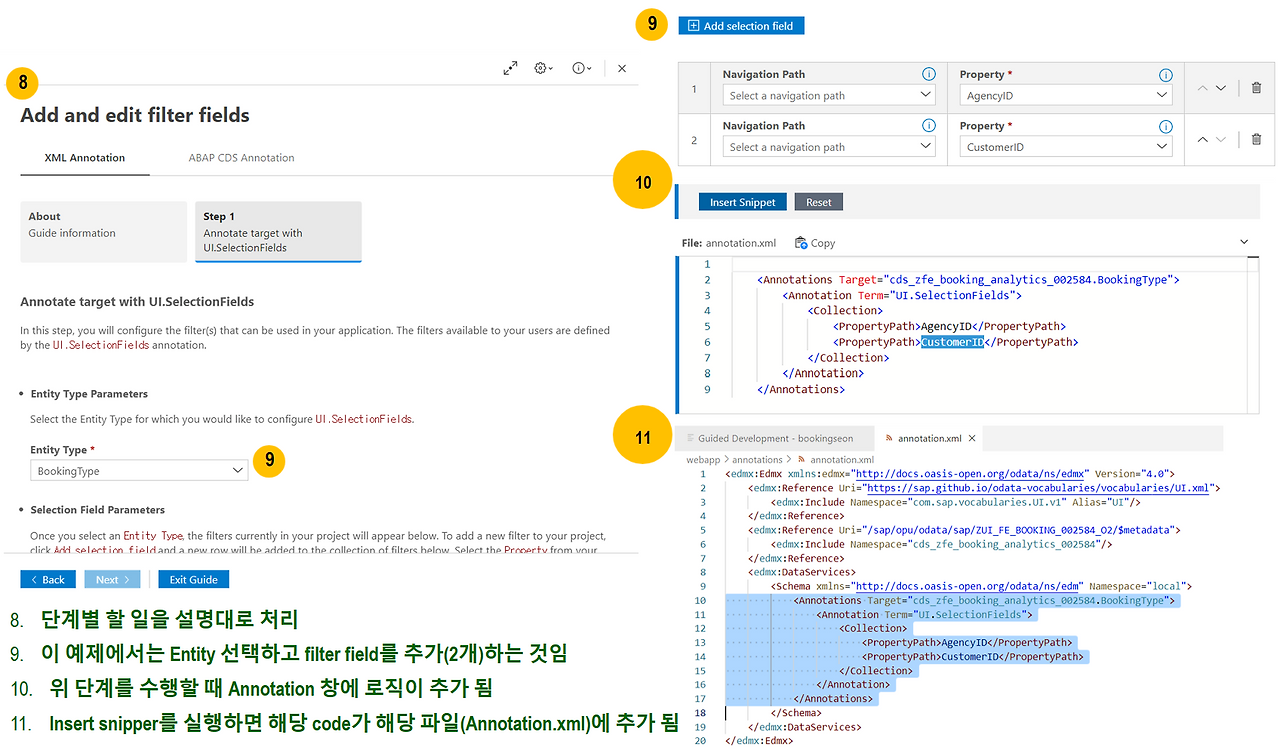The width and height of the screenshot is (1280, 750).
Task: Go Back to the previous guide step
Action: click(x=48, y=580)
